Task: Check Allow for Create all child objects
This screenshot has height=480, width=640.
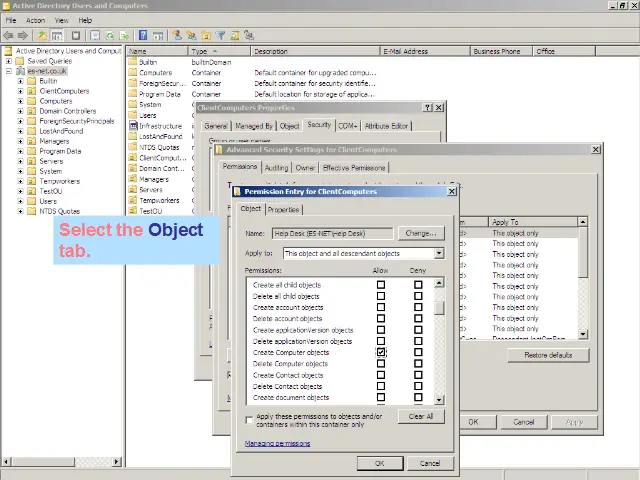Action: pos(381,284)
